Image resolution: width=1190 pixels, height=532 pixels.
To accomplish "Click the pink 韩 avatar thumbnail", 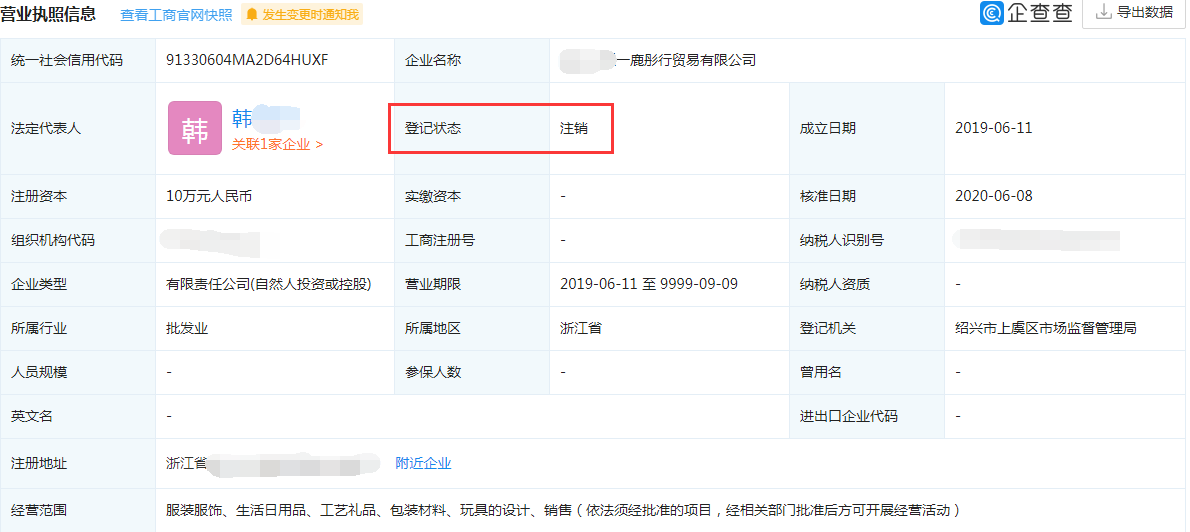I will click(195, 128).
